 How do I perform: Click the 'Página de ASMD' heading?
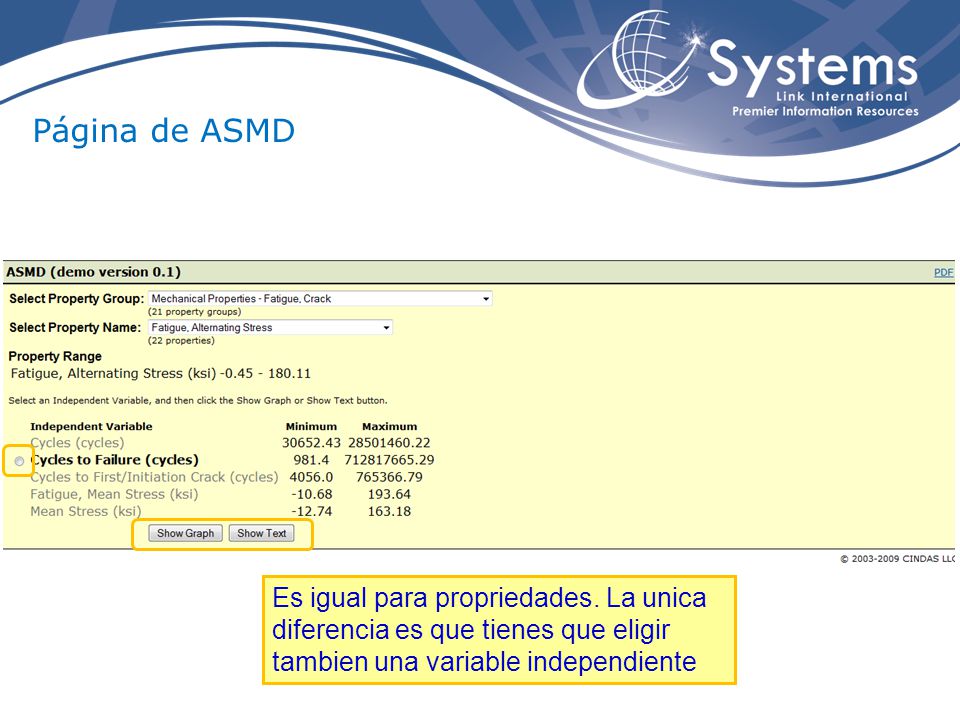[163, 131]
